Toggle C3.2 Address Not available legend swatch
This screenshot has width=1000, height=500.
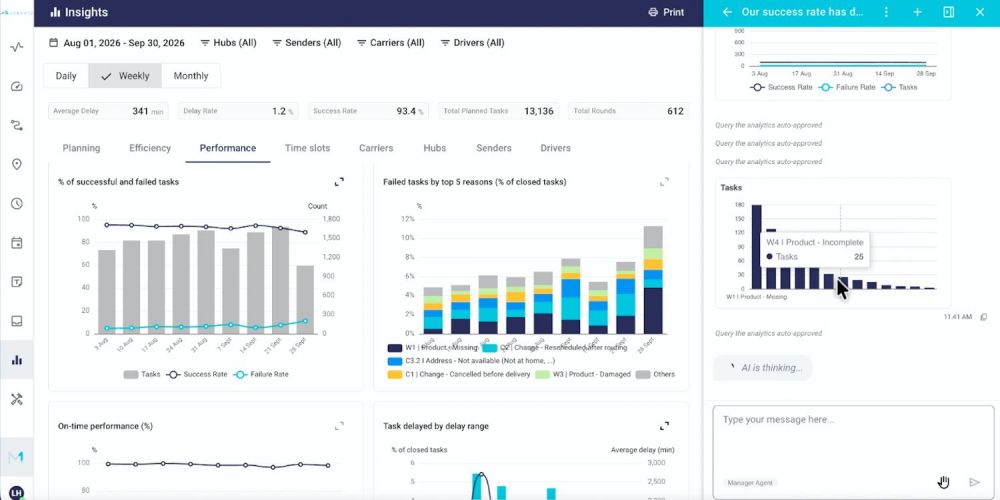click(395, 361)
